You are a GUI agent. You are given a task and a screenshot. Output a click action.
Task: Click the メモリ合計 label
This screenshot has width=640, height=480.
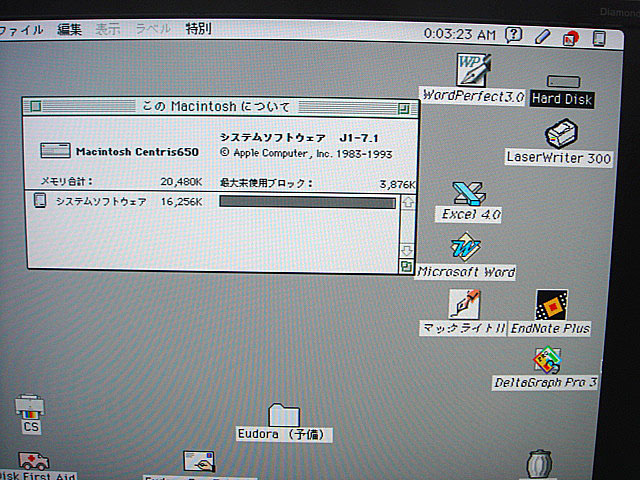click(67, 181)
